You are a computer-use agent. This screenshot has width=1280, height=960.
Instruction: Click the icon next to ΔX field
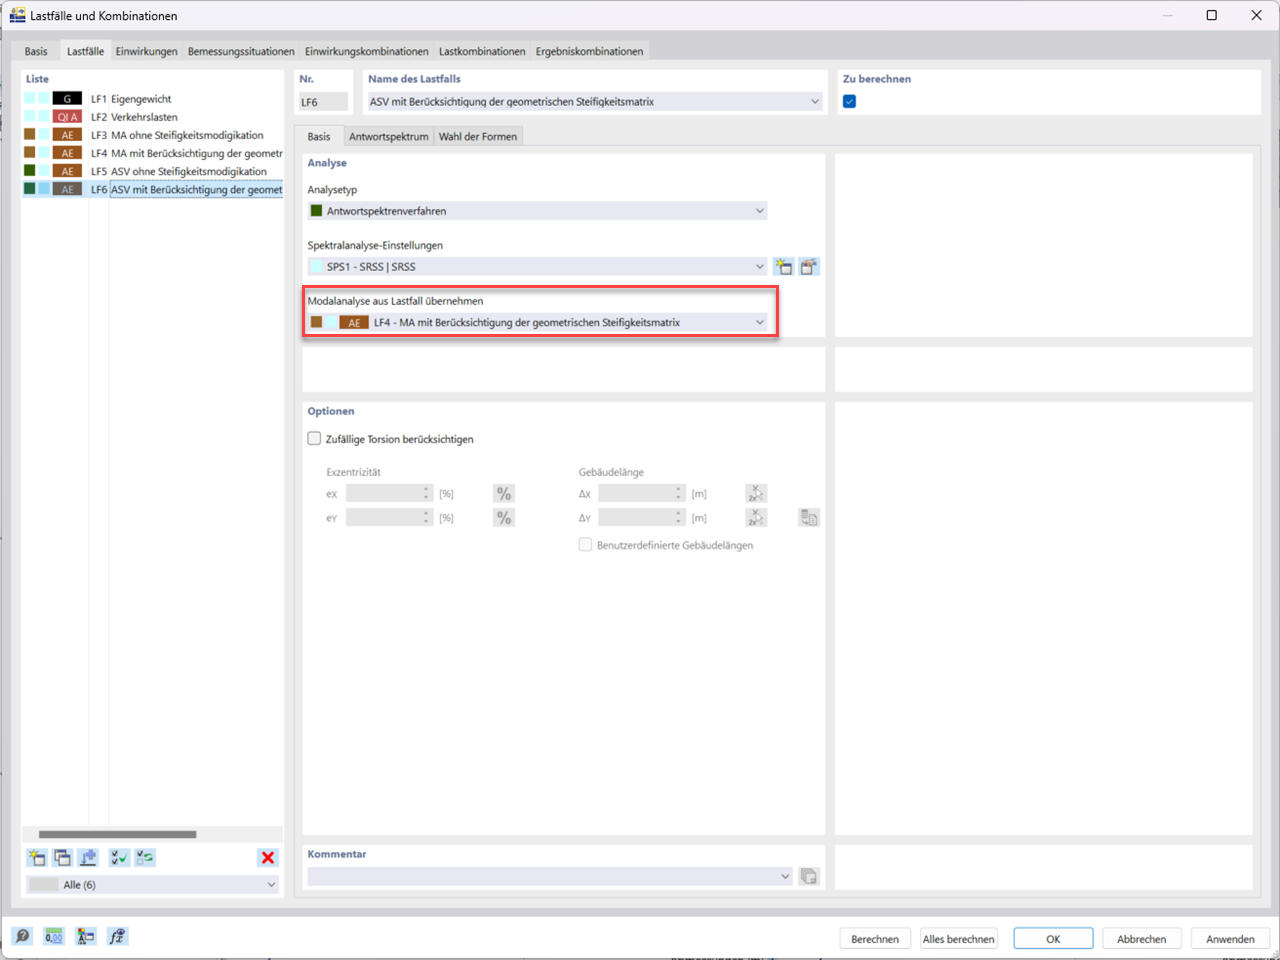click(x=756, y=494)
